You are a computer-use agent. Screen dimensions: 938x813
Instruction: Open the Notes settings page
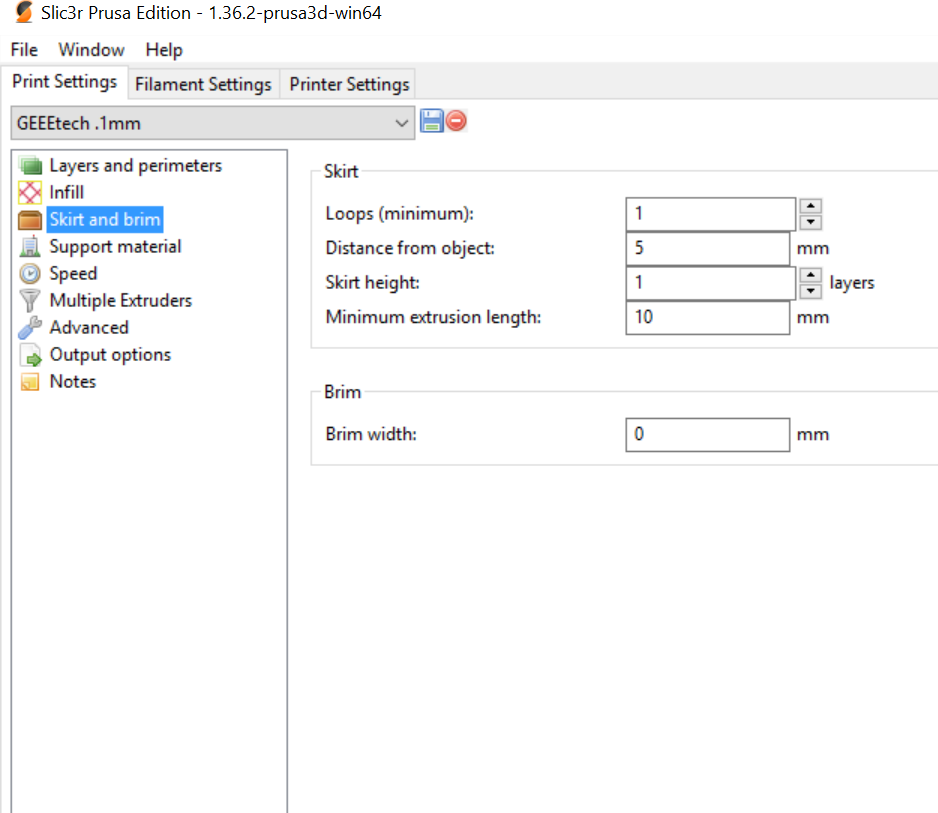pyautogui.click(x=72, y=382)
